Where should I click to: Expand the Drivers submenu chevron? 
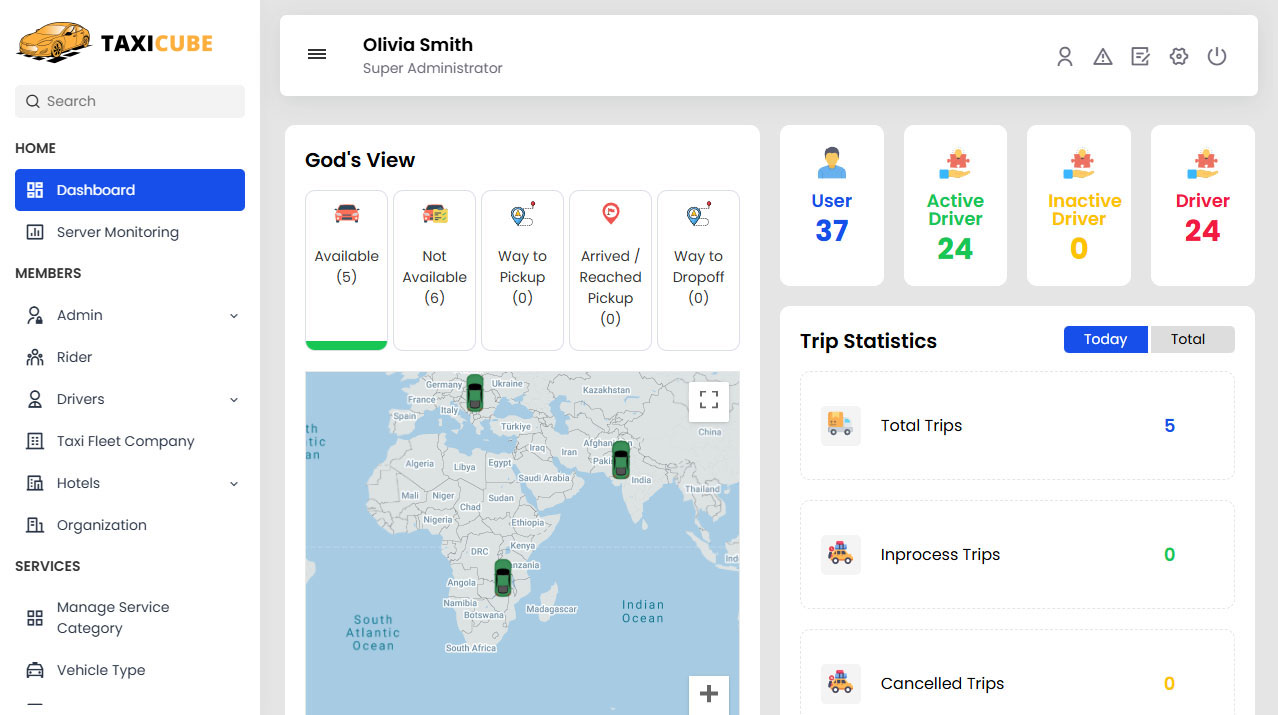click(x=234, y=400)
